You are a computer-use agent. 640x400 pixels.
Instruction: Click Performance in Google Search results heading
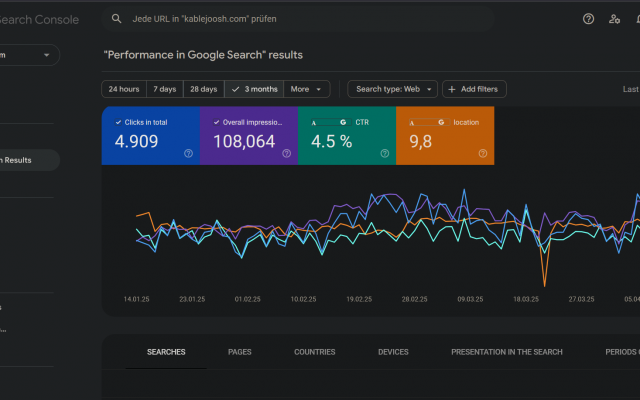tap(203, 55)
